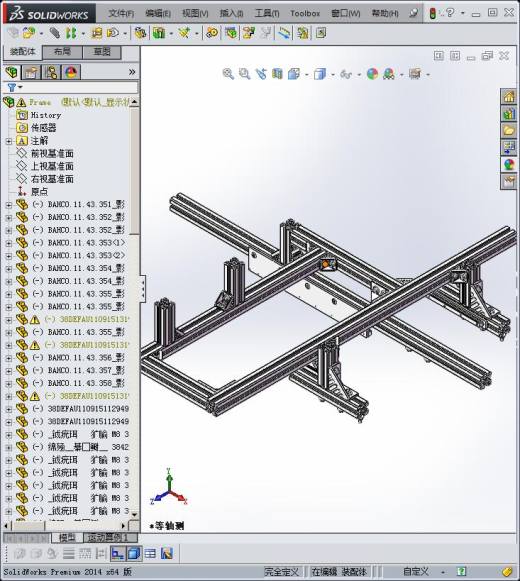520x581 pixels.
Task: Select the 前视基准面 plane
Action: (52, 154)
